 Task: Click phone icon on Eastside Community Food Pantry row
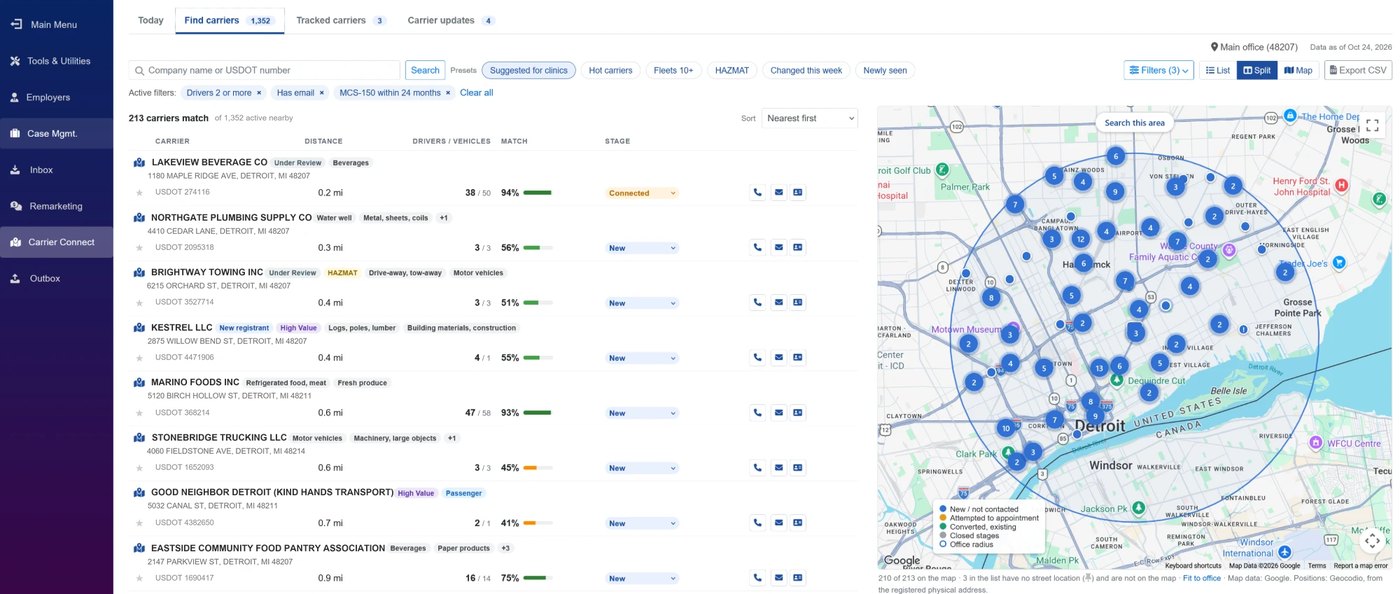point(757,578)
